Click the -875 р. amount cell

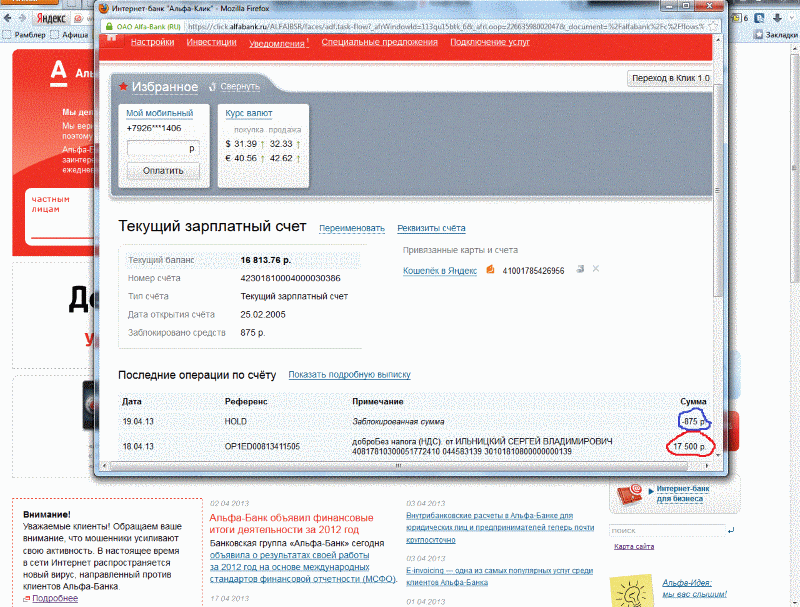click(693, 421)
